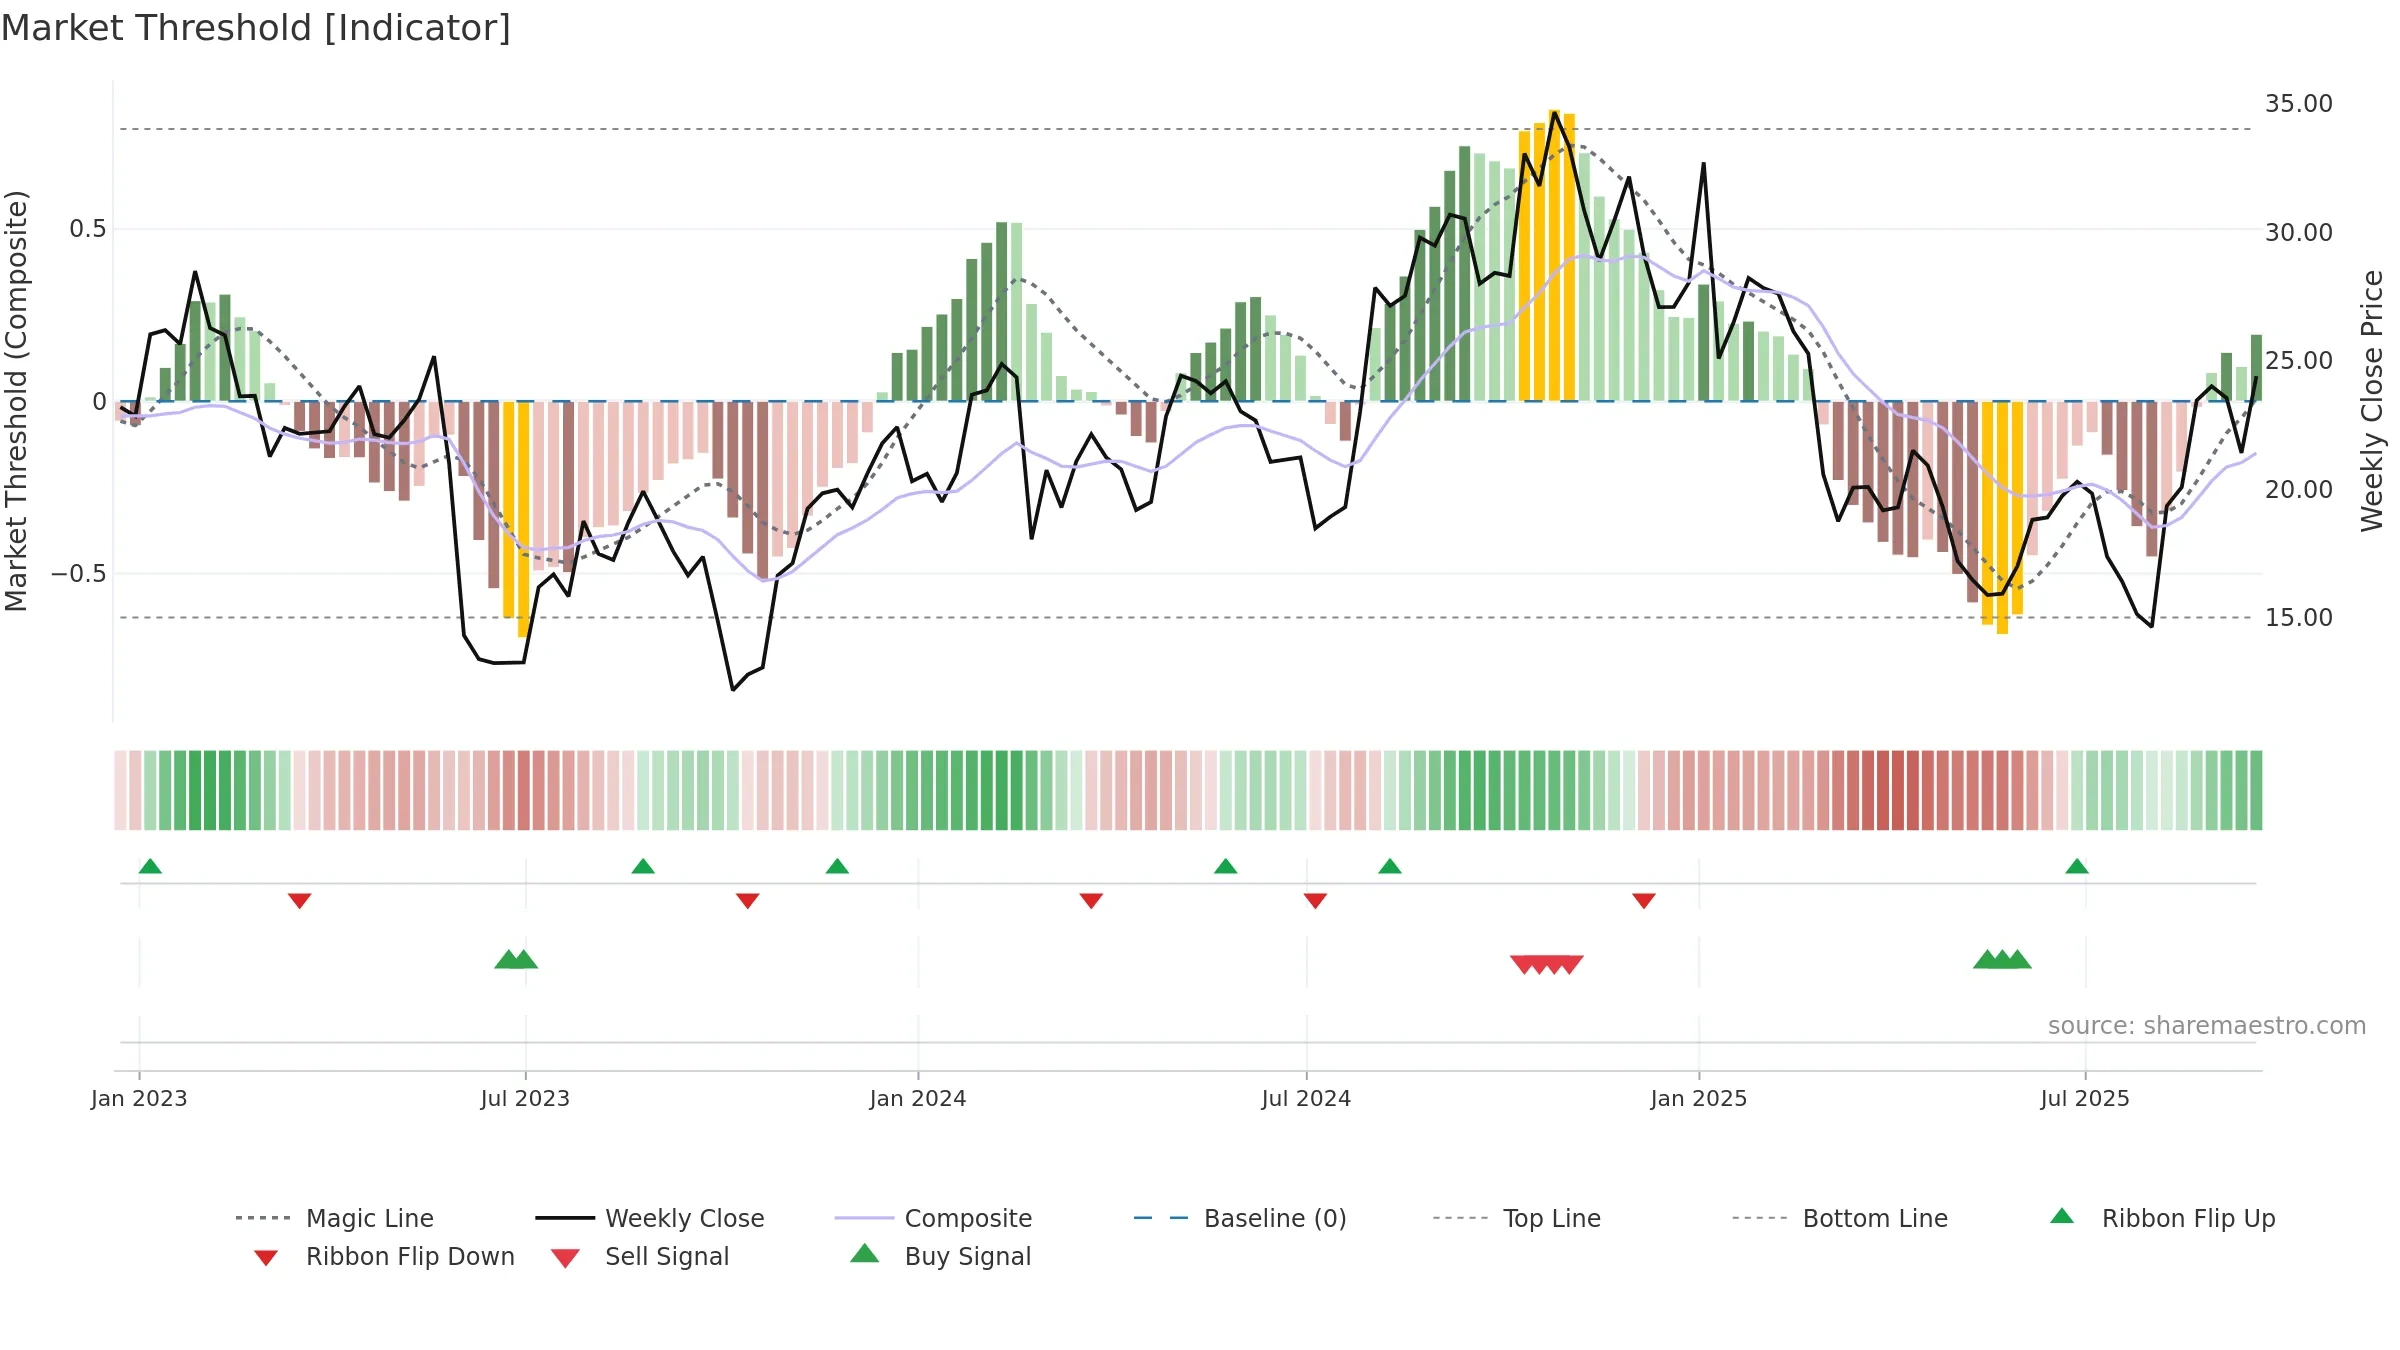2400x1350 pixels.
Task: Click the Weekly Close Price axis title
Action: click(2372, 401)
